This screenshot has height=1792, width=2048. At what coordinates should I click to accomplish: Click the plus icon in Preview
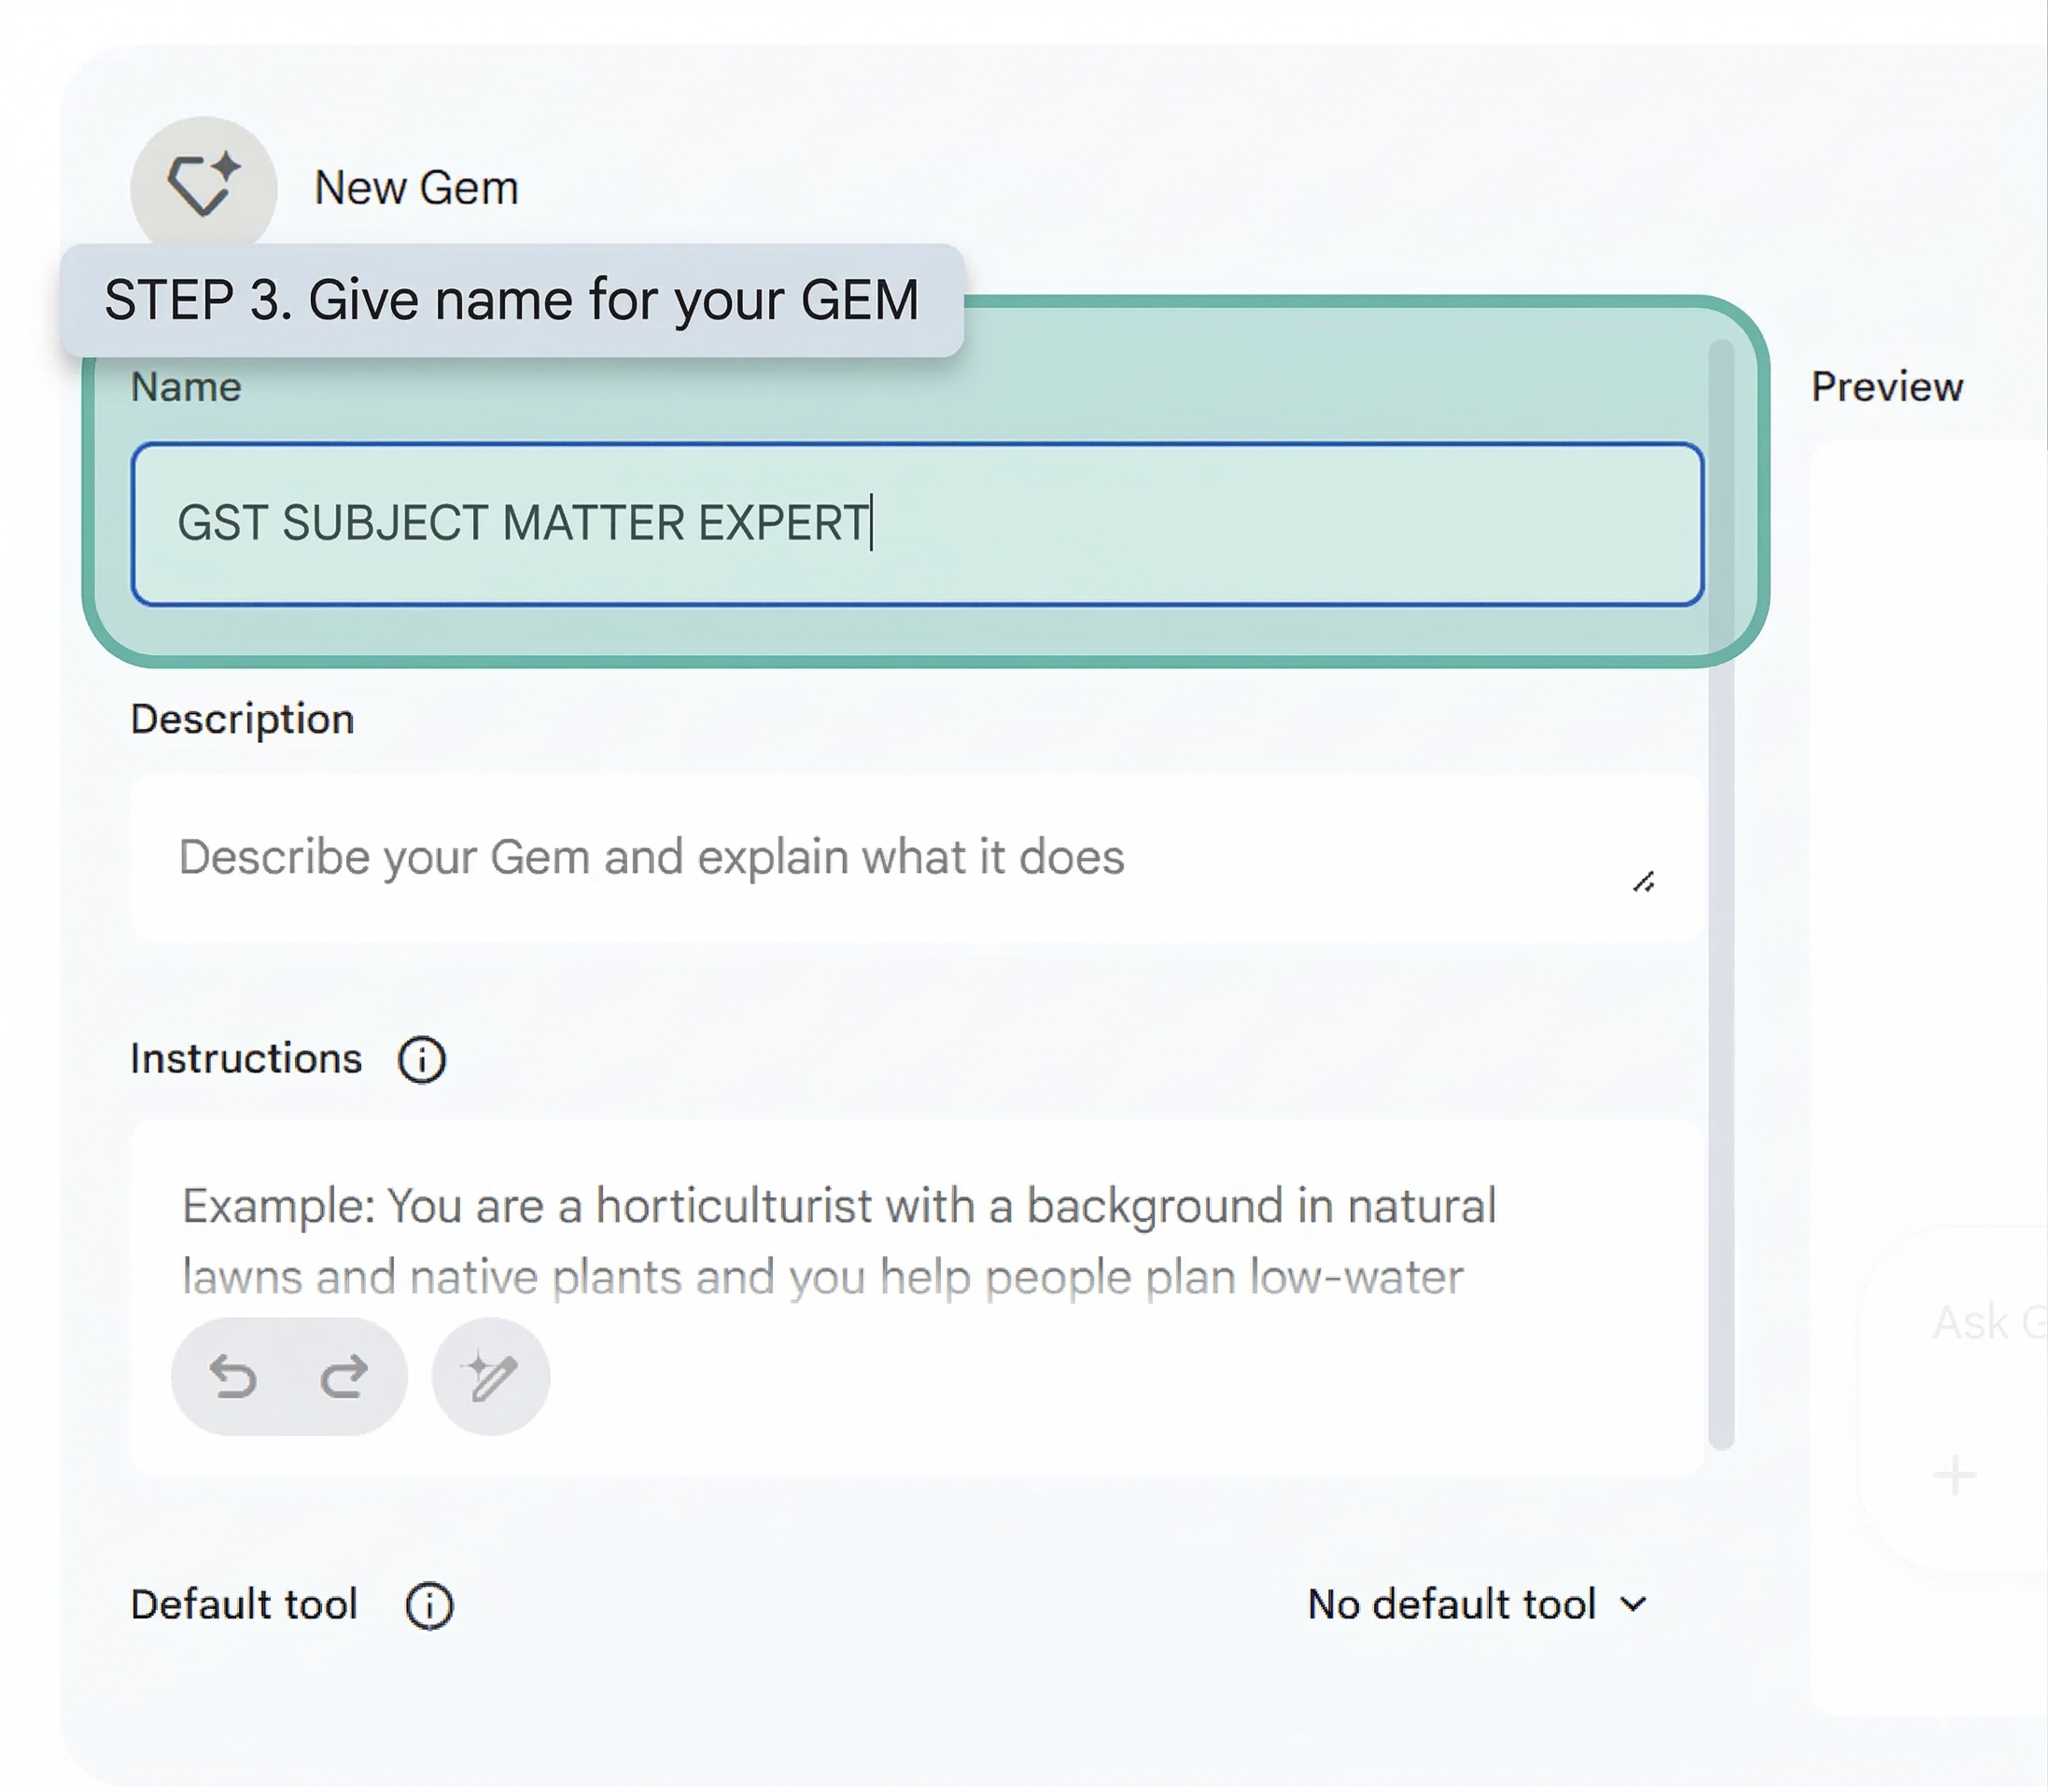[x=1954, y=1476]
